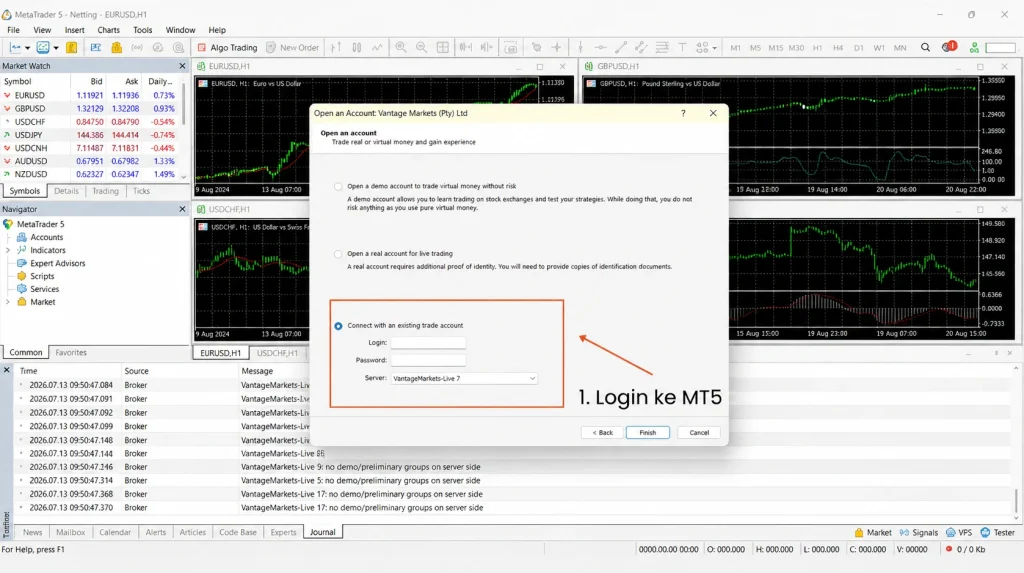Click the Password input field
The height and width of the screenshot is (573, 1024).
tap(428, 360)
